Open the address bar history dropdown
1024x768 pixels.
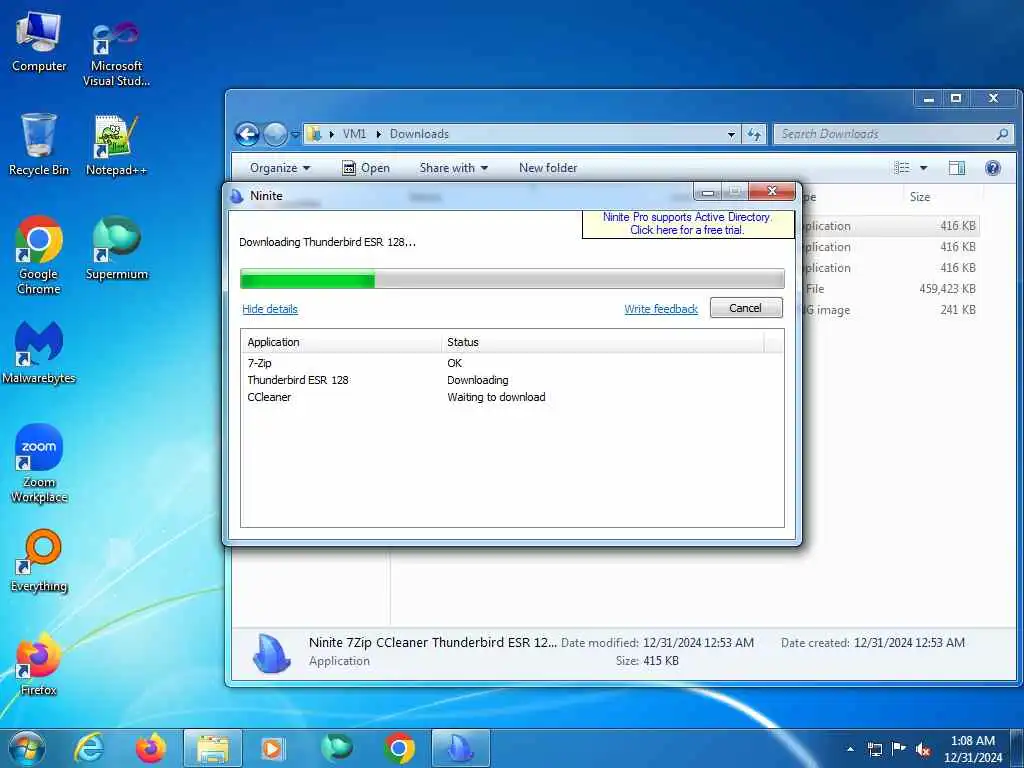(x=731, y=135)
